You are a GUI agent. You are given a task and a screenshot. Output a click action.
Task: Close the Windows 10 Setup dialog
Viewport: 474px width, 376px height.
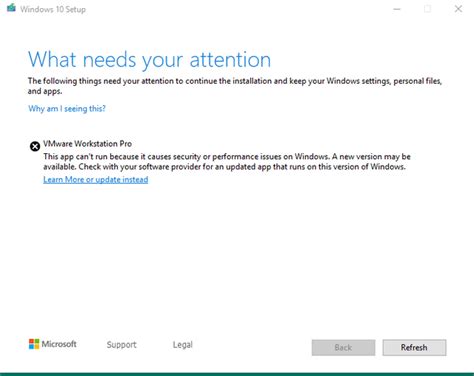(x=458, y=9)
